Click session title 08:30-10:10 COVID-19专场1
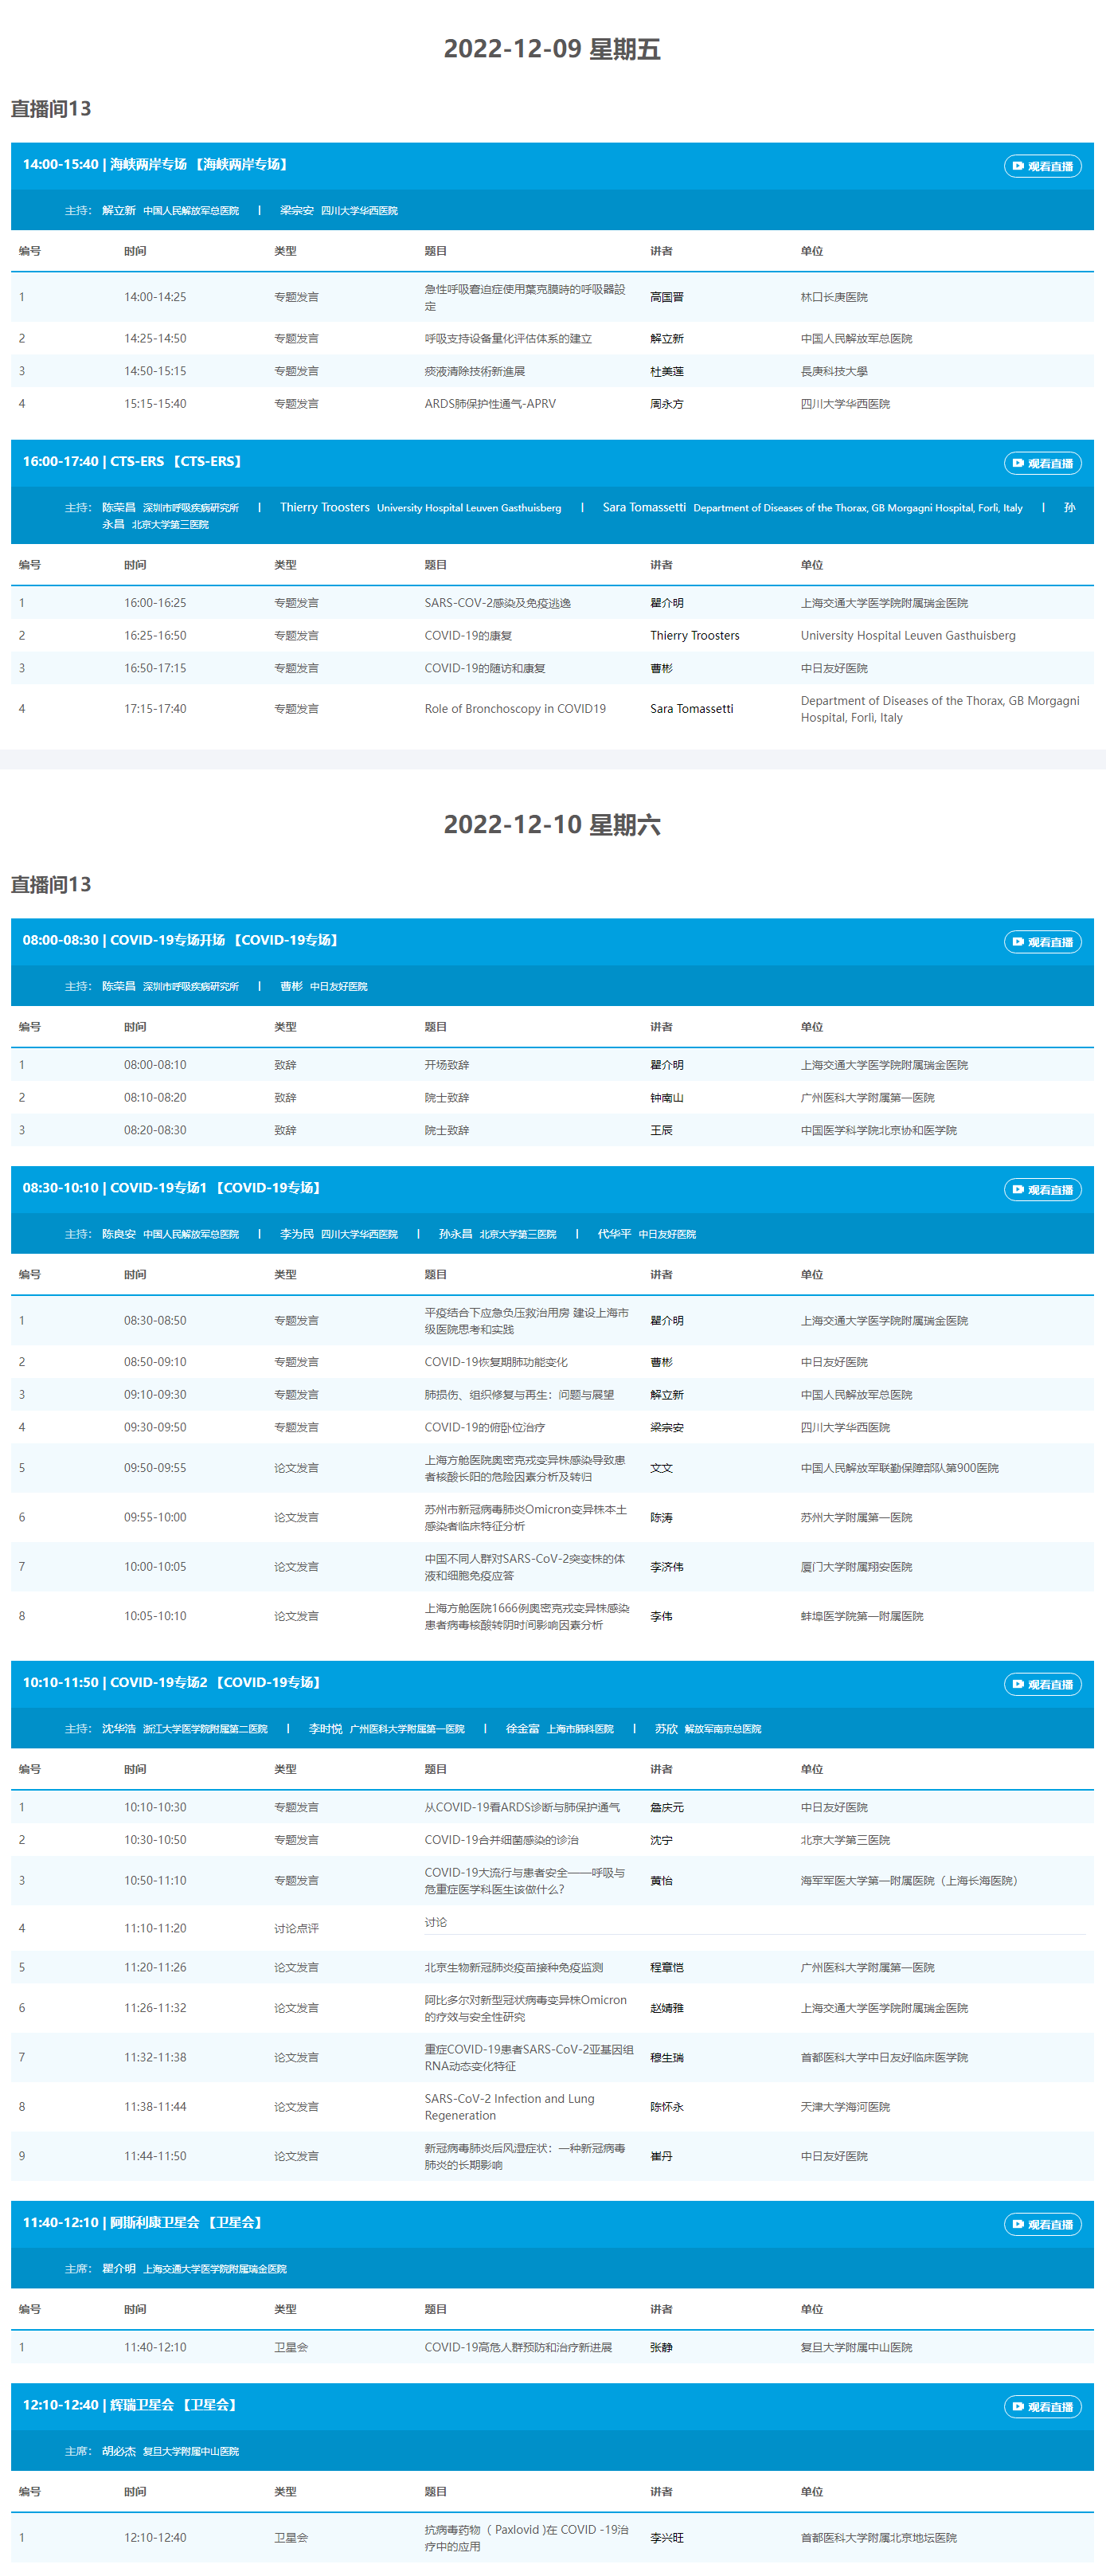Screen dimensions: 1106x2576 172,1189
